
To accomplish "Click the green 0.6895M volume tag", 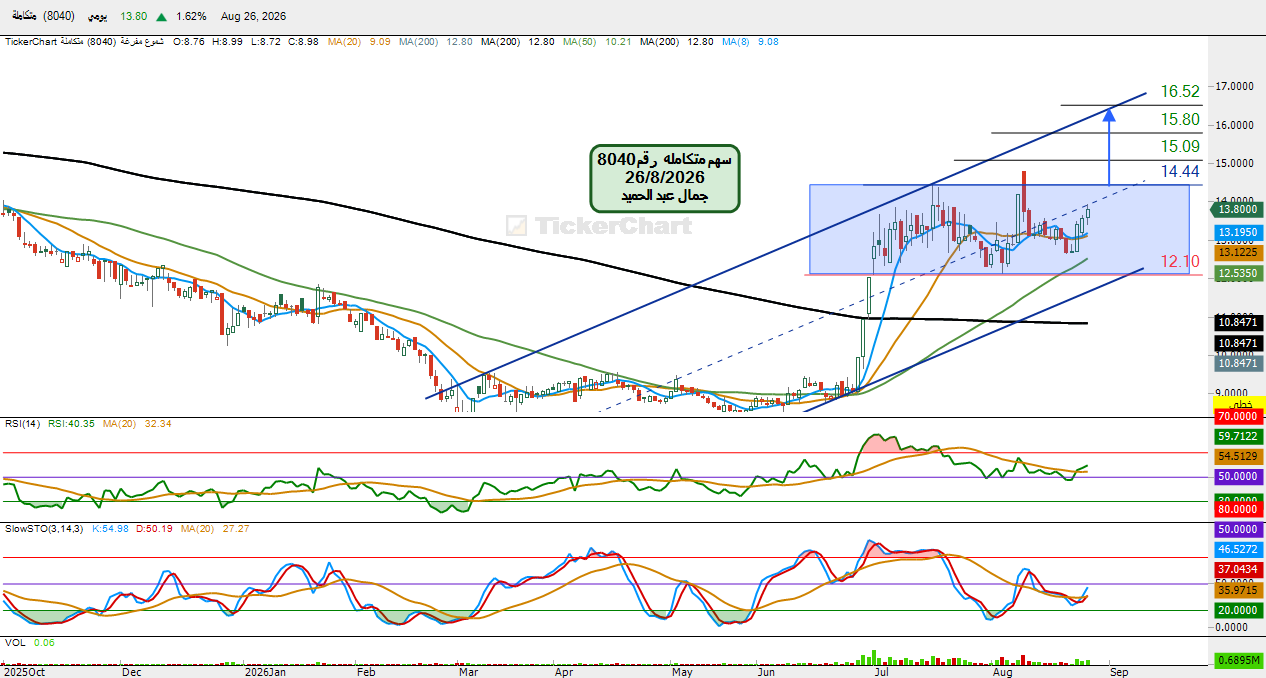I will coord(1237,660).
